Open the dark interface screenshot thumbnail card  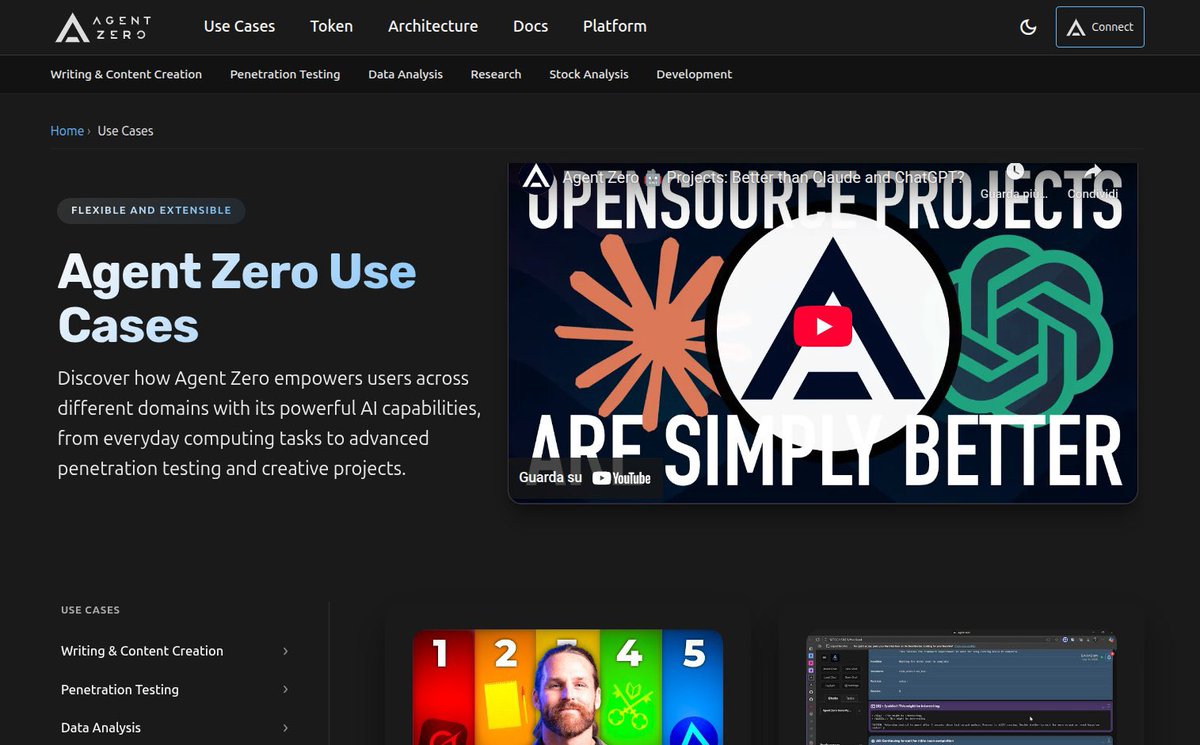tap(961, 690)
